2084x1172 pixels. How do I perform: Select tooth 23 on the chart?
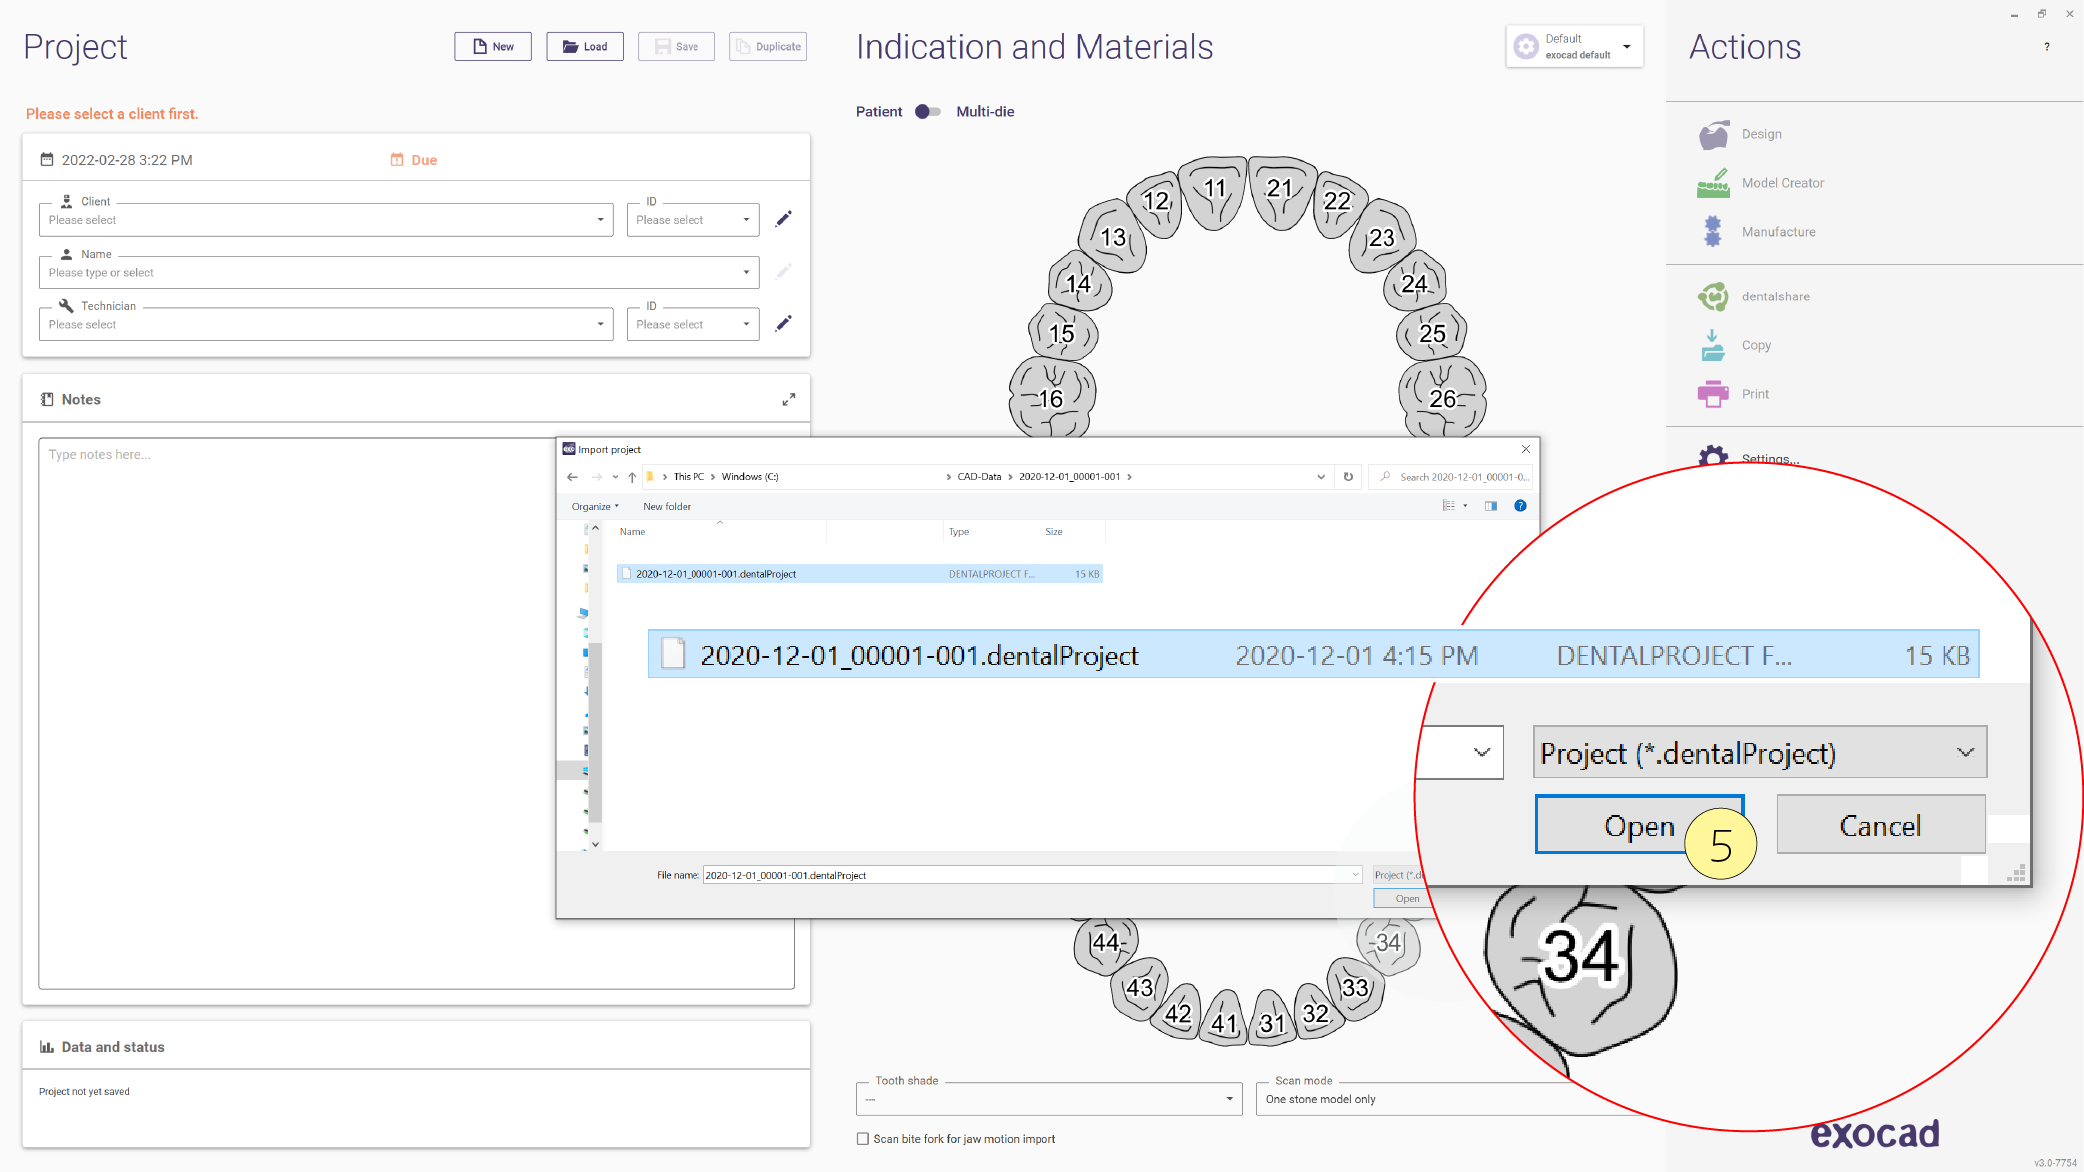coord(1382,237)
